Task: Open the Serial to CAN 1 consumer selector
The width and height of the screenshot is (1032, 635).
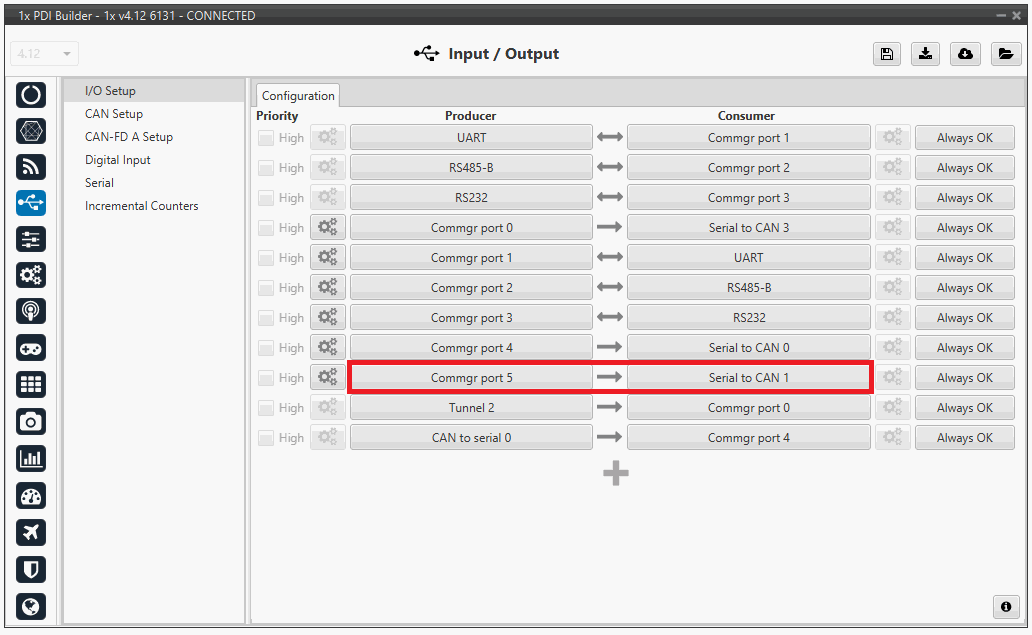Action: [x=748, y=378]
